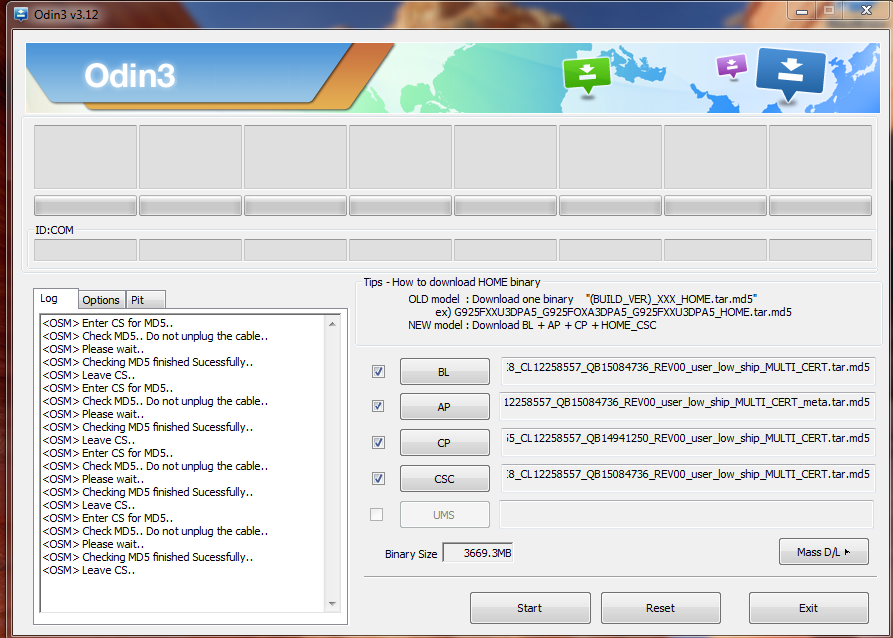Click the purple download icon in banner
893x638 pixels.
click(732, 67)
